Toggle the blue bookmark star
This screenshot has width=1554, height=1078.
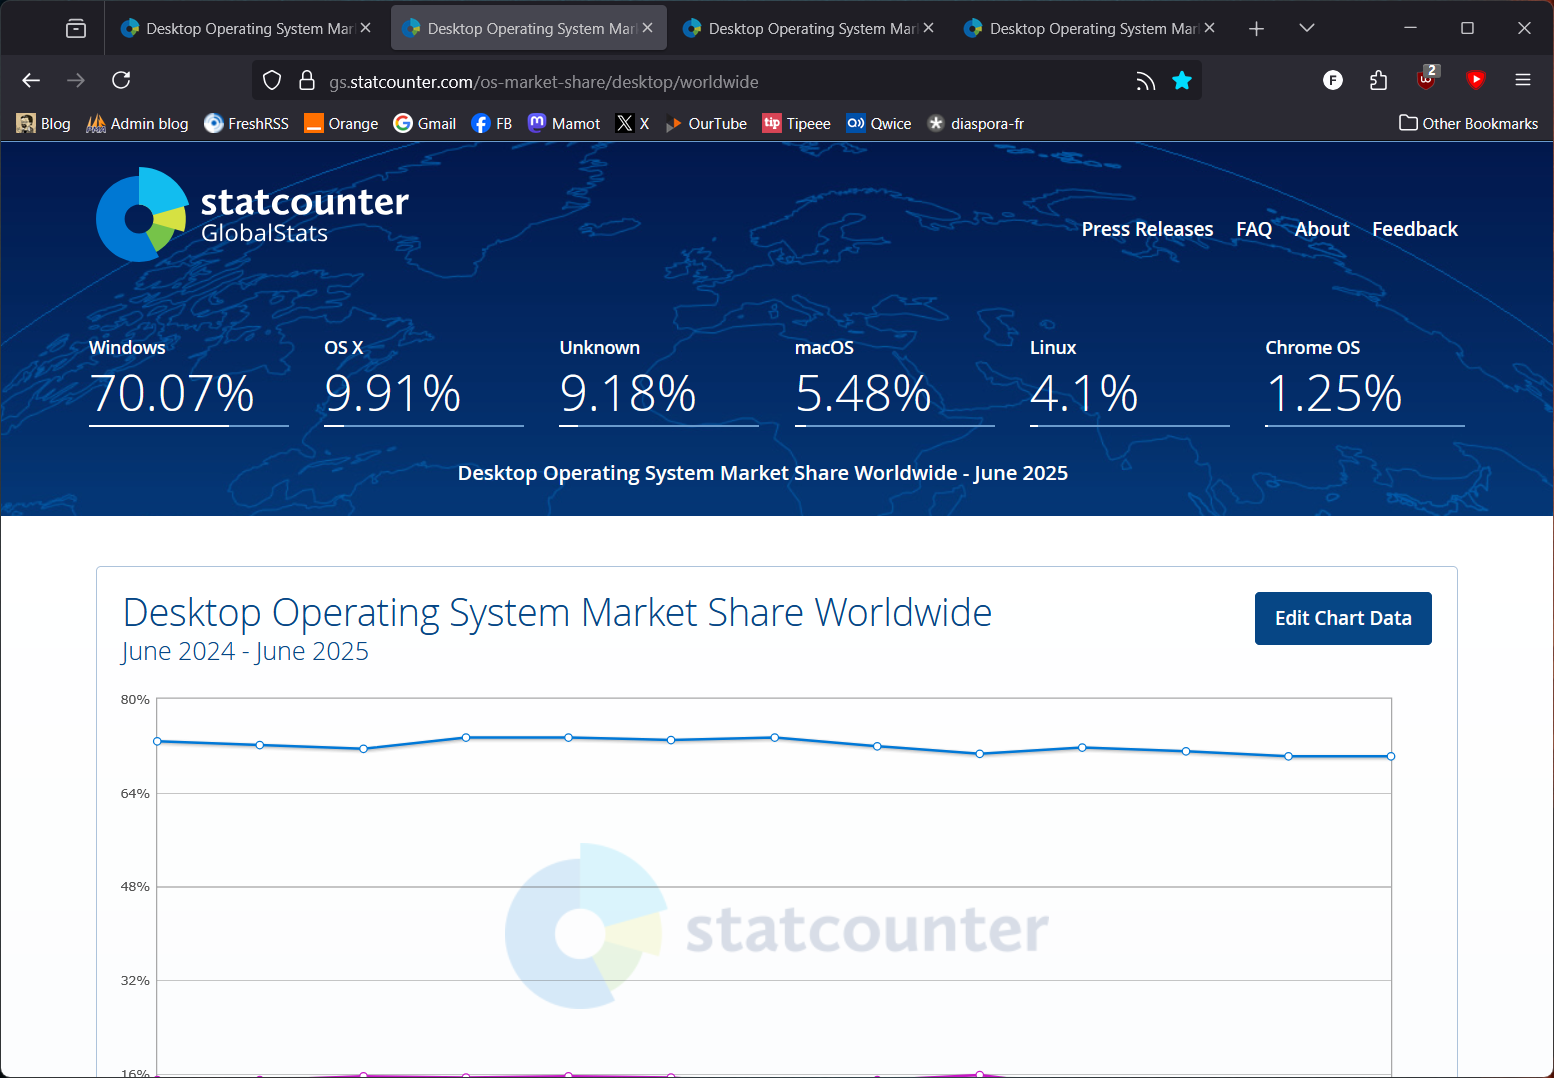pos(1182,81)
